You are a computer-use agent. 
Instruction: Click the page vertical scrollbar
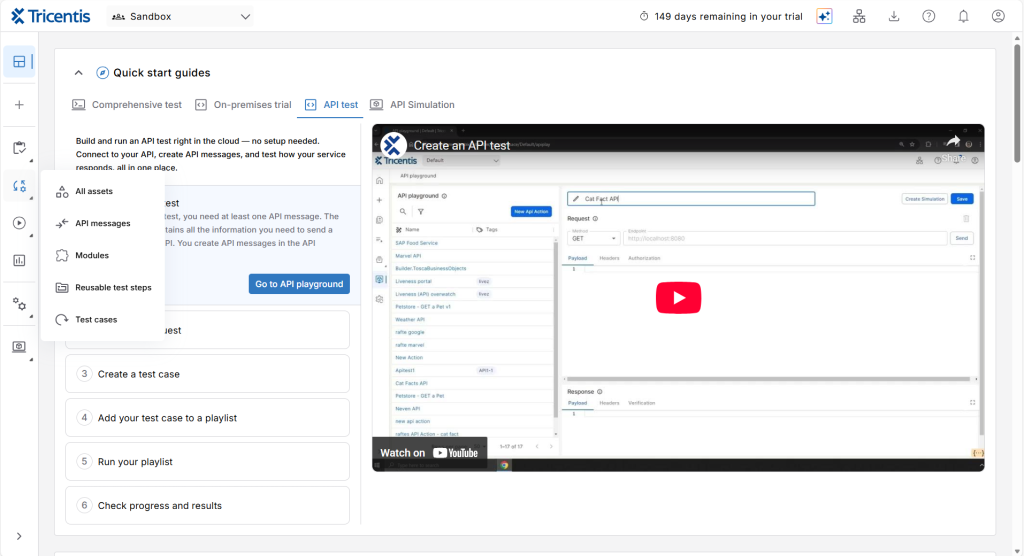click(x=1017, y=101)
